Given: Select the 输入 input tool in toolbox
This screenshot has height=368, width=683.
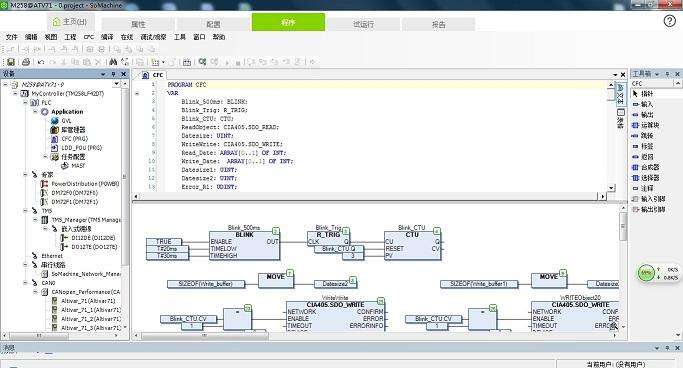Looking at the screenshot, I should pyautogui.click(x=643, y=104).
